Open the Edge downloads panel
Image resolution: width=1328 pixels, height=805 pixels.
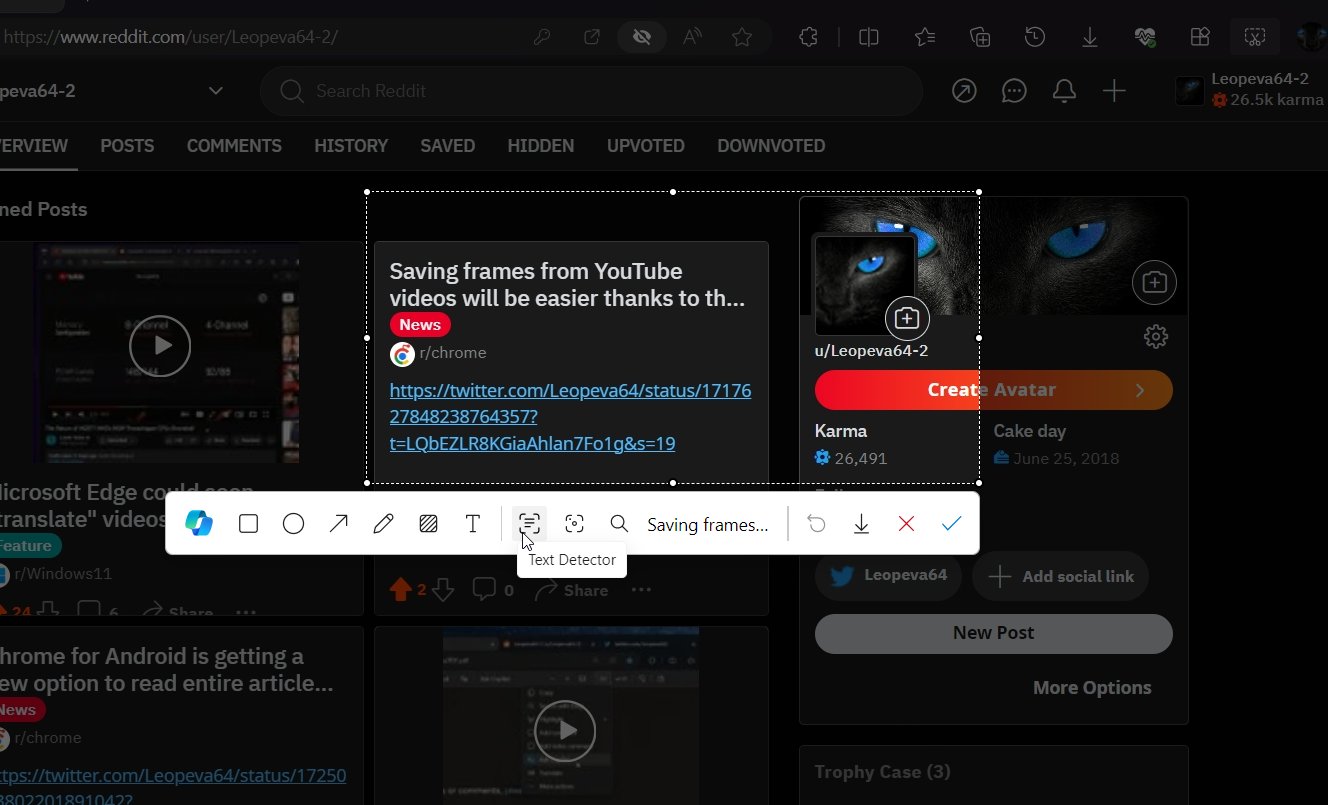1090,37
